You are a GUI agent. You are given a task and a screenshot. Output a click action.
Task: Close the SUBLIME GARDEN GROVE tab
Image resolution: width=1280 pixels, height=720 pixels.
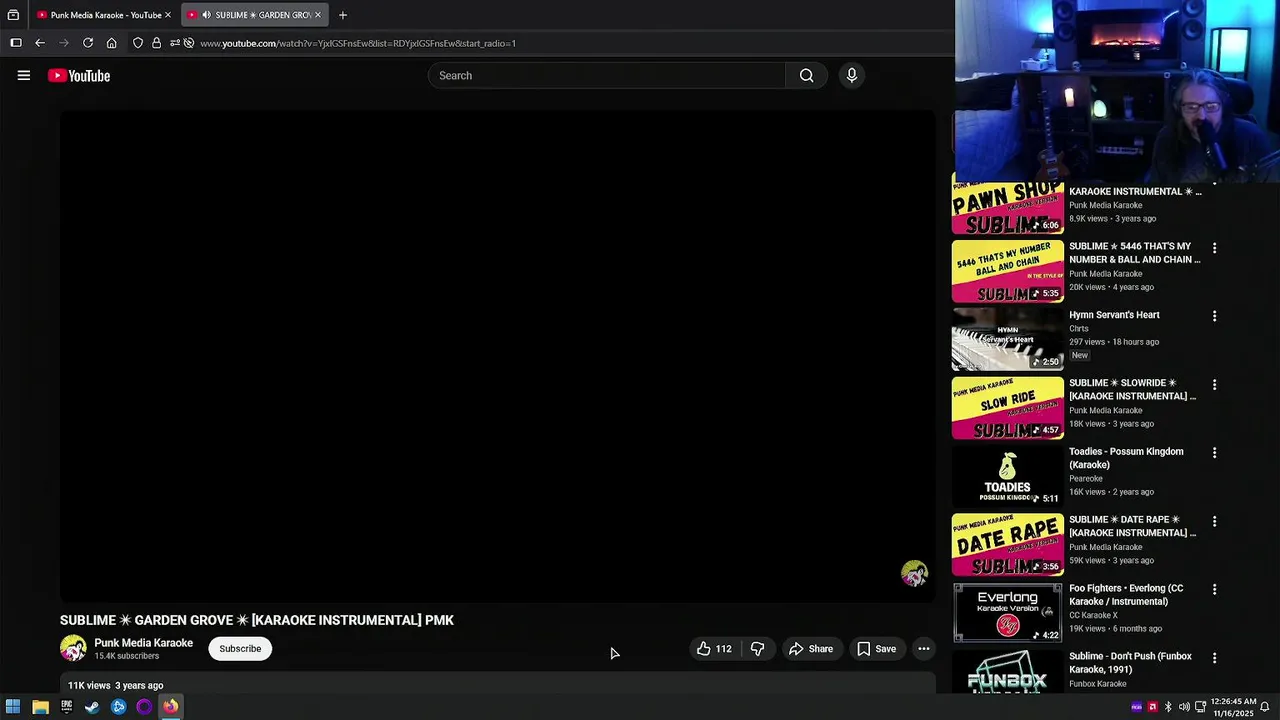(x=318, y=15)
